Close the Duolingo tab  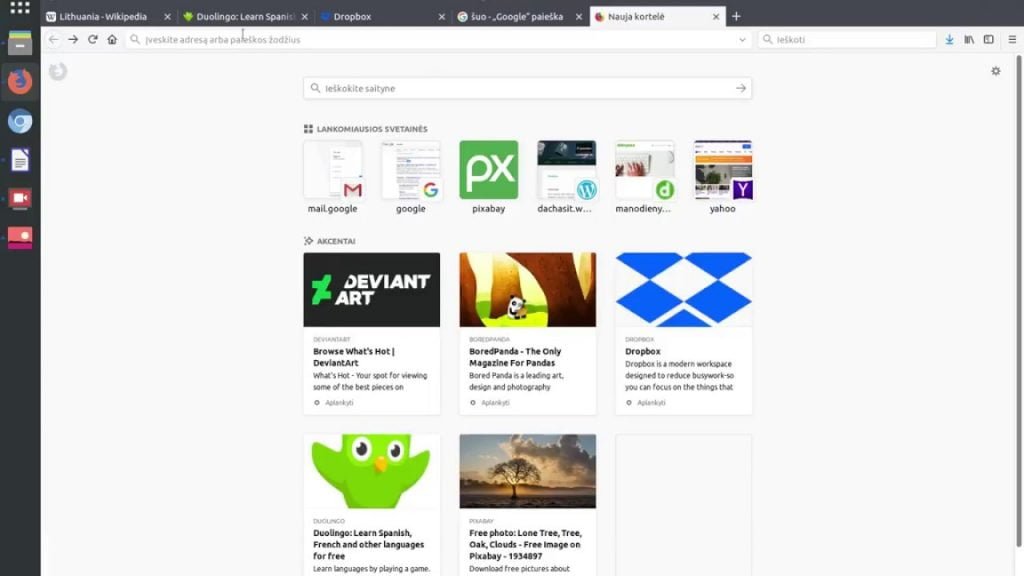(304, 17)
